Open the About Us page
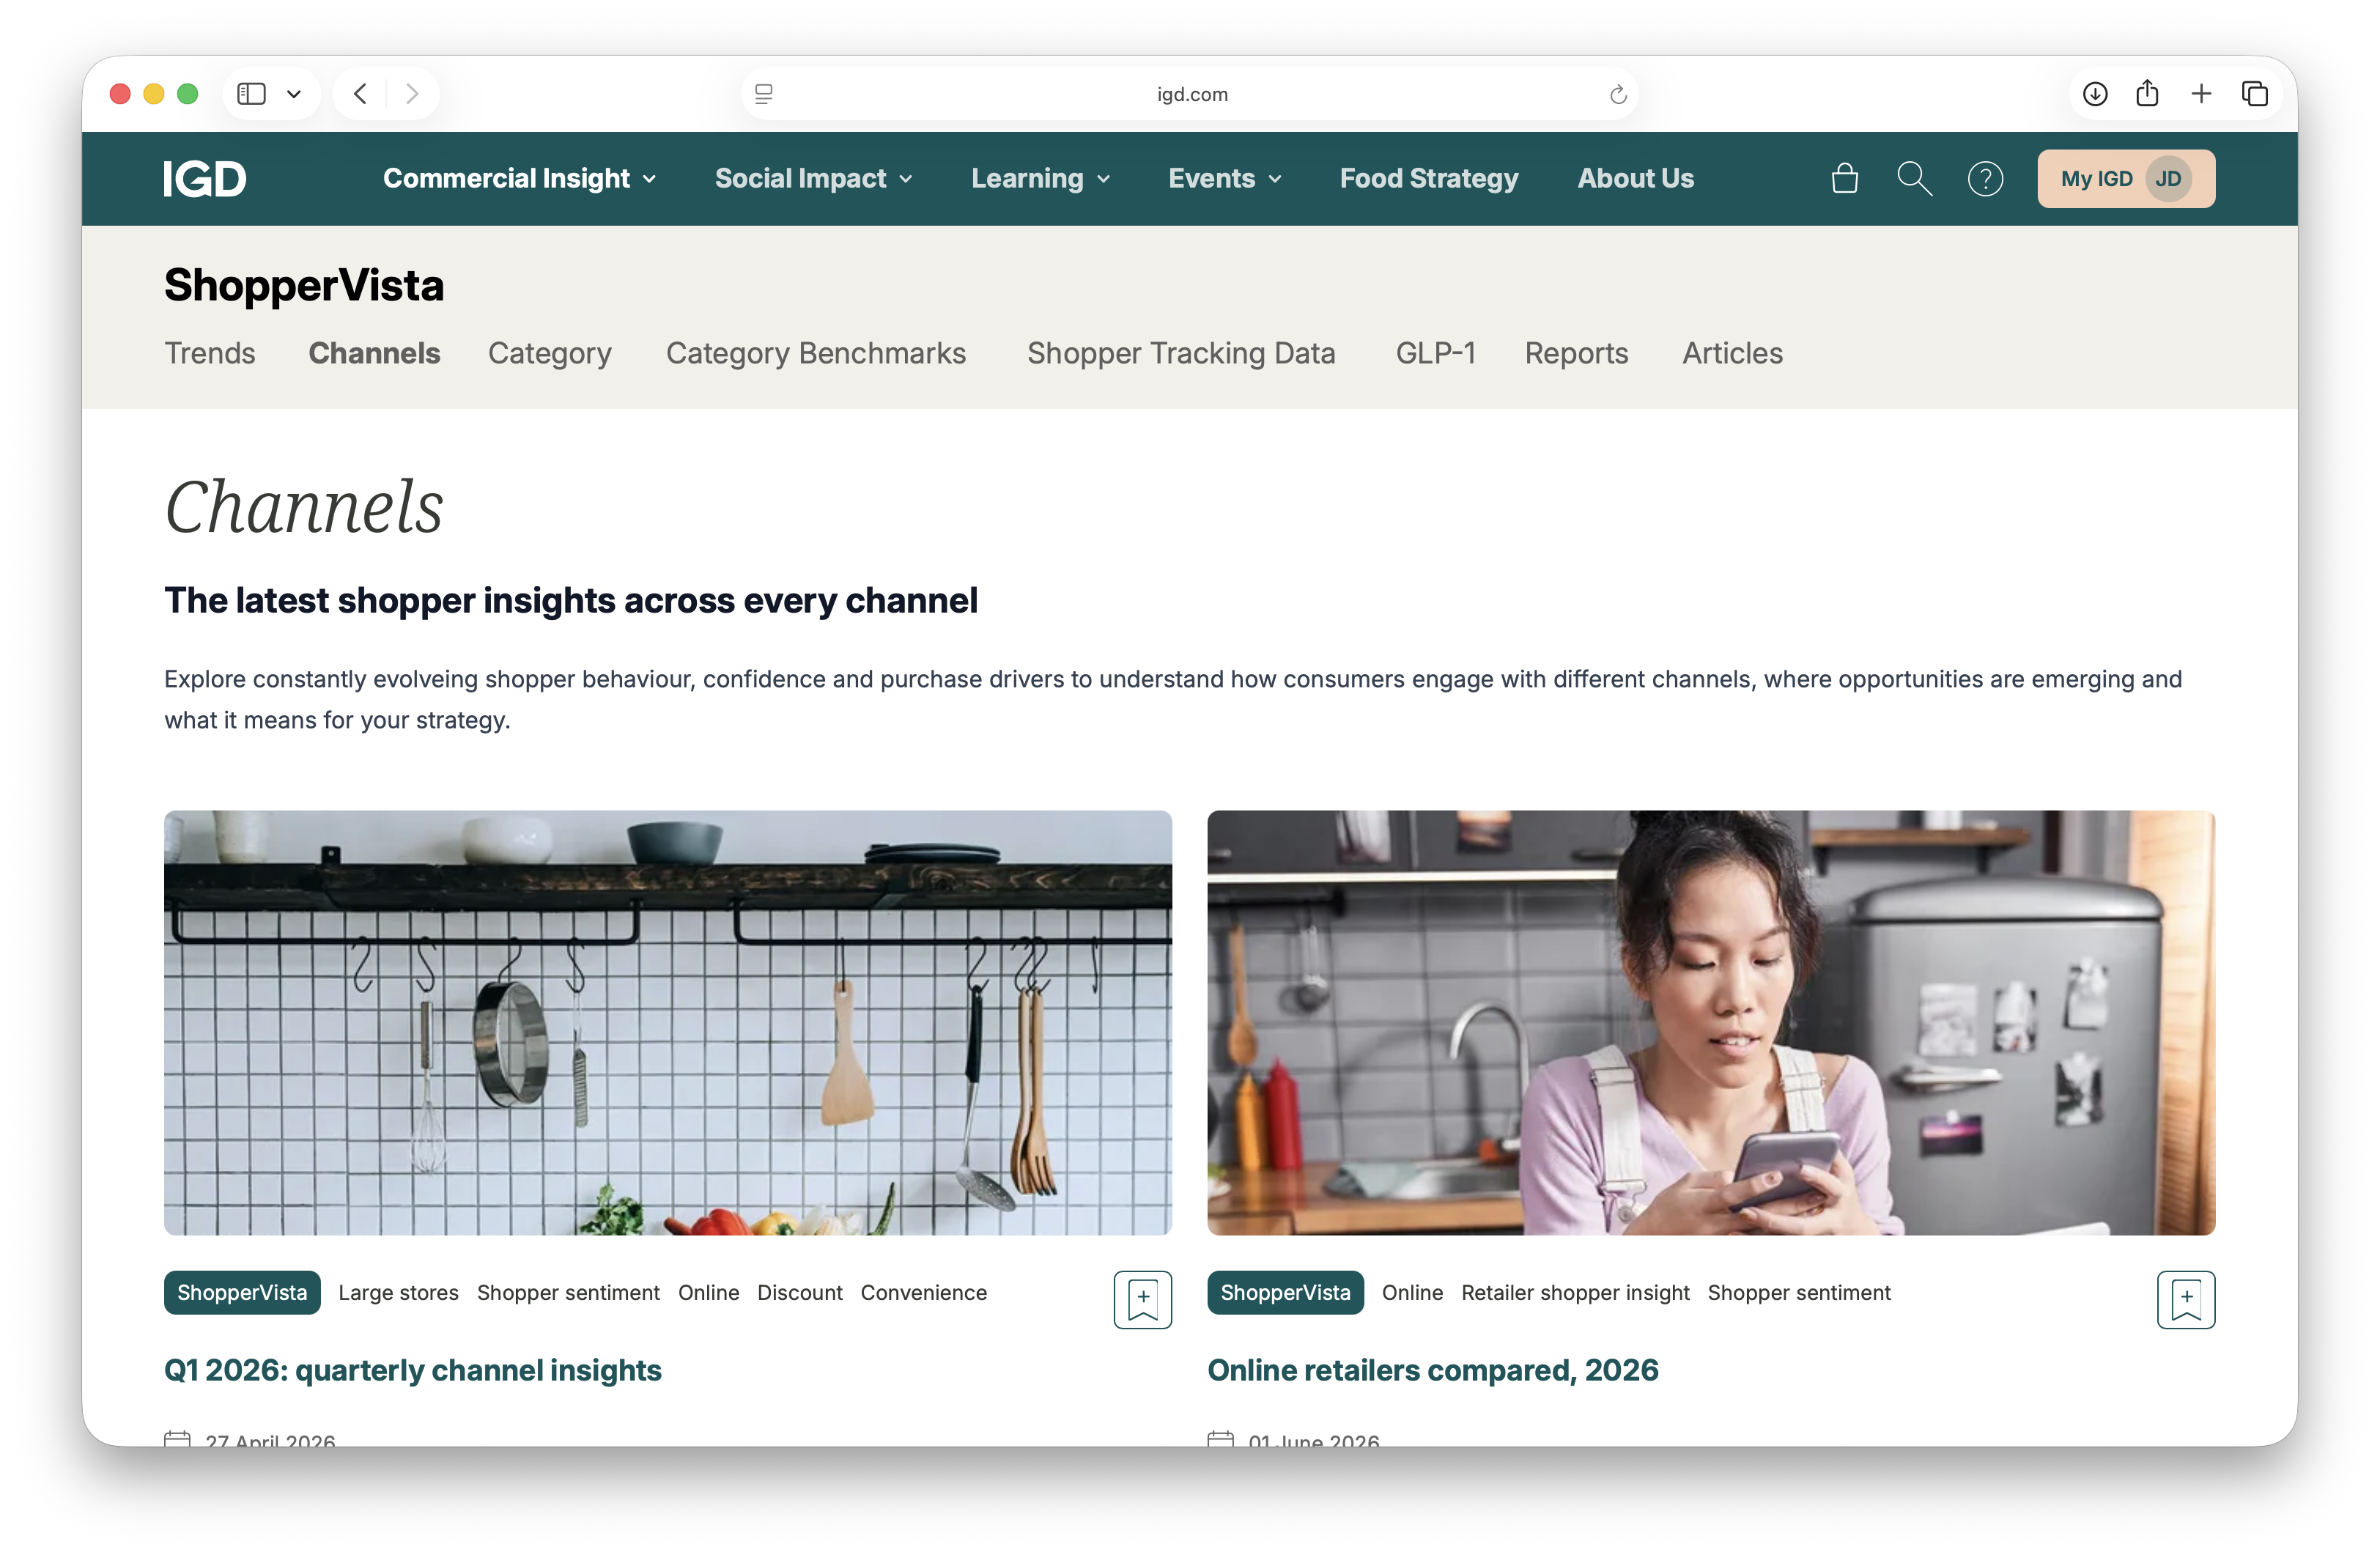Image resolution: width=2380 pixels, height=1555 pixels. [x=1636, y=179]
